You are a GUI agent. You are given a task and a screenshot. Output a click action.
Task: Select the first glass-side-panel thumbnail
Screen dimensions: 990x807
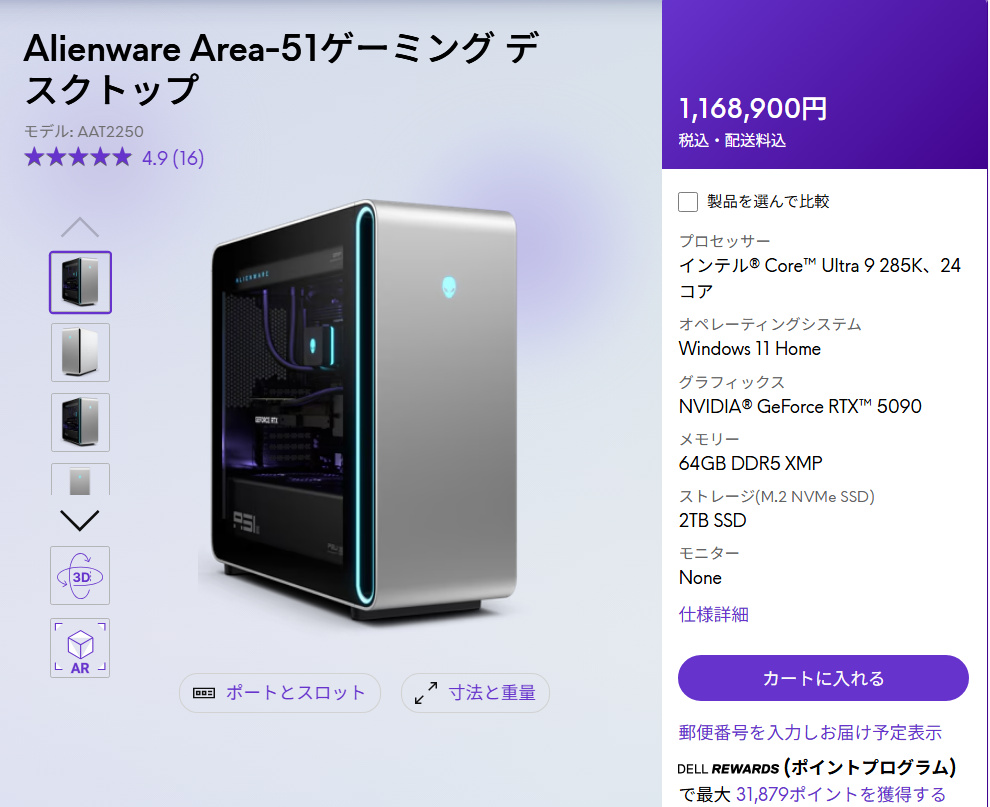pos(80,282)
